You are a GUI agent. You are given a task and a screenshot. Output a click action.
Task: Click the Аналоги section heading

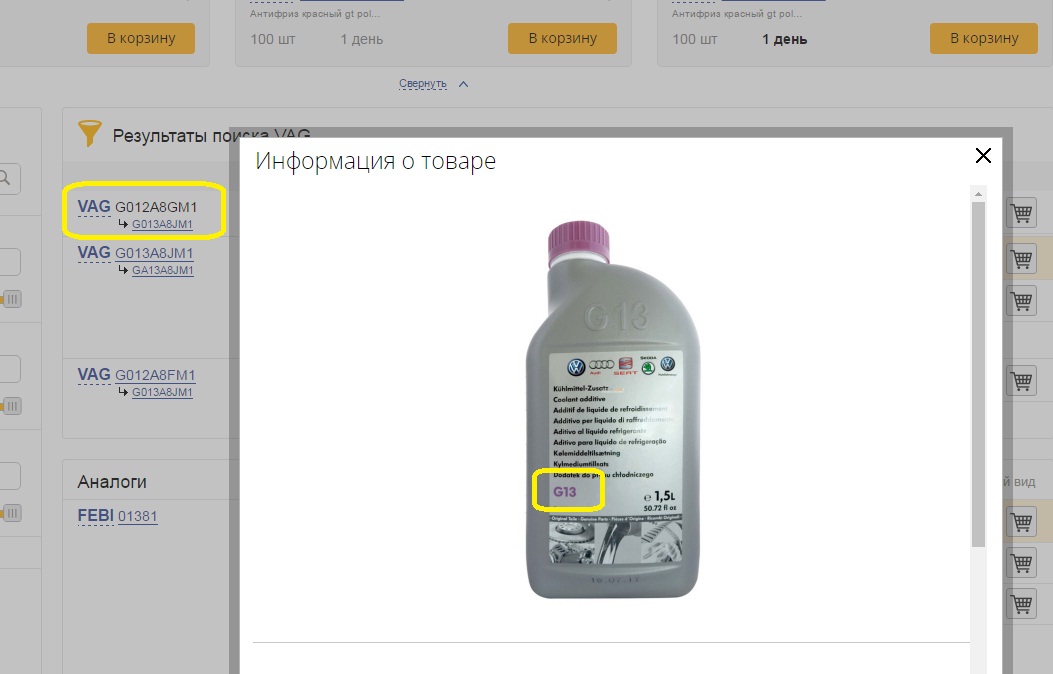point(112,482)
